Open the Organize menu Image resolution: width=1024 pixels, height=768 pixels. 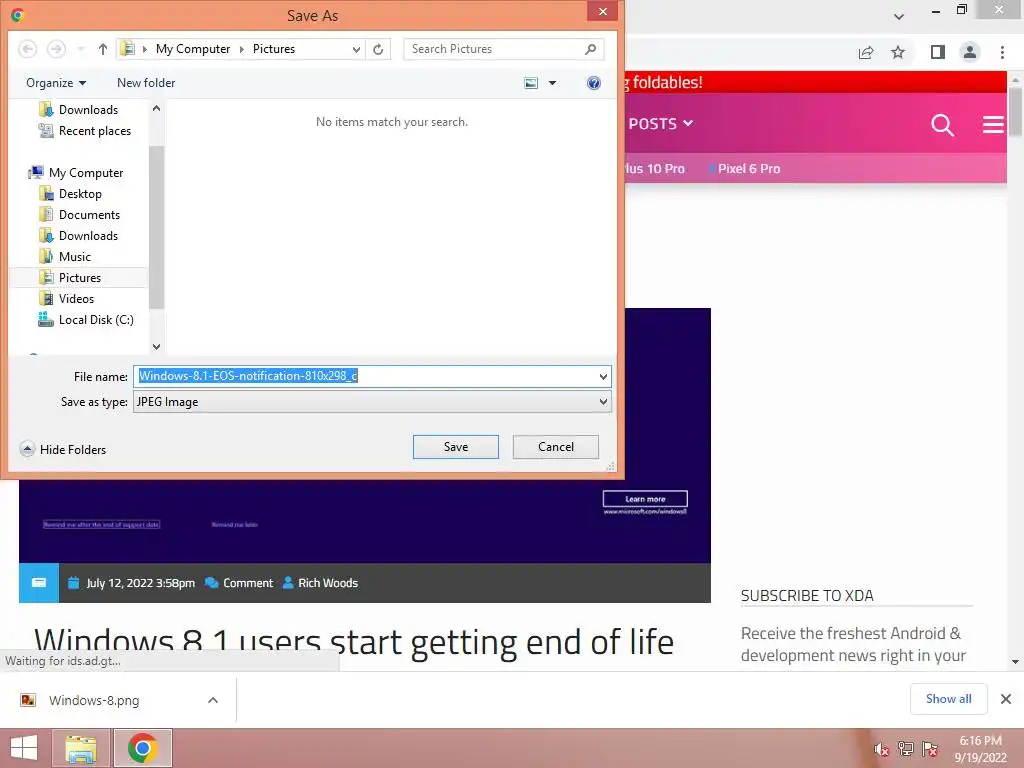click(x=56, y=83)
